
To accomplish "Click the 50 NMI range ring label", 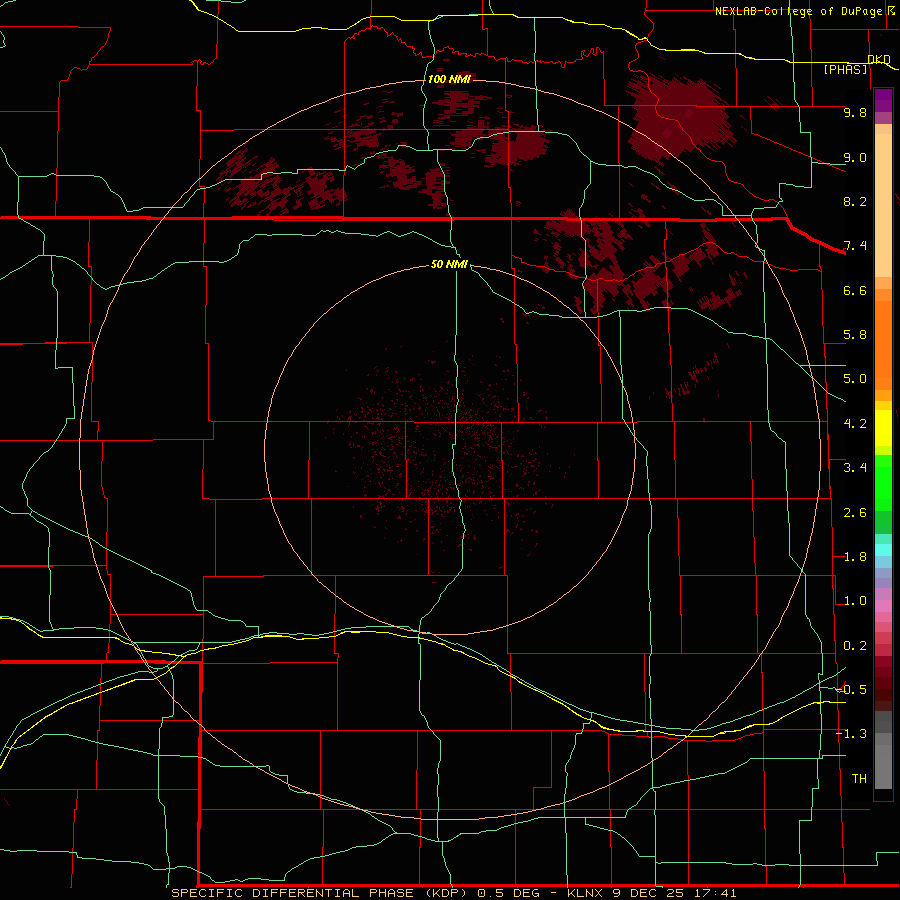I will 449,264.
